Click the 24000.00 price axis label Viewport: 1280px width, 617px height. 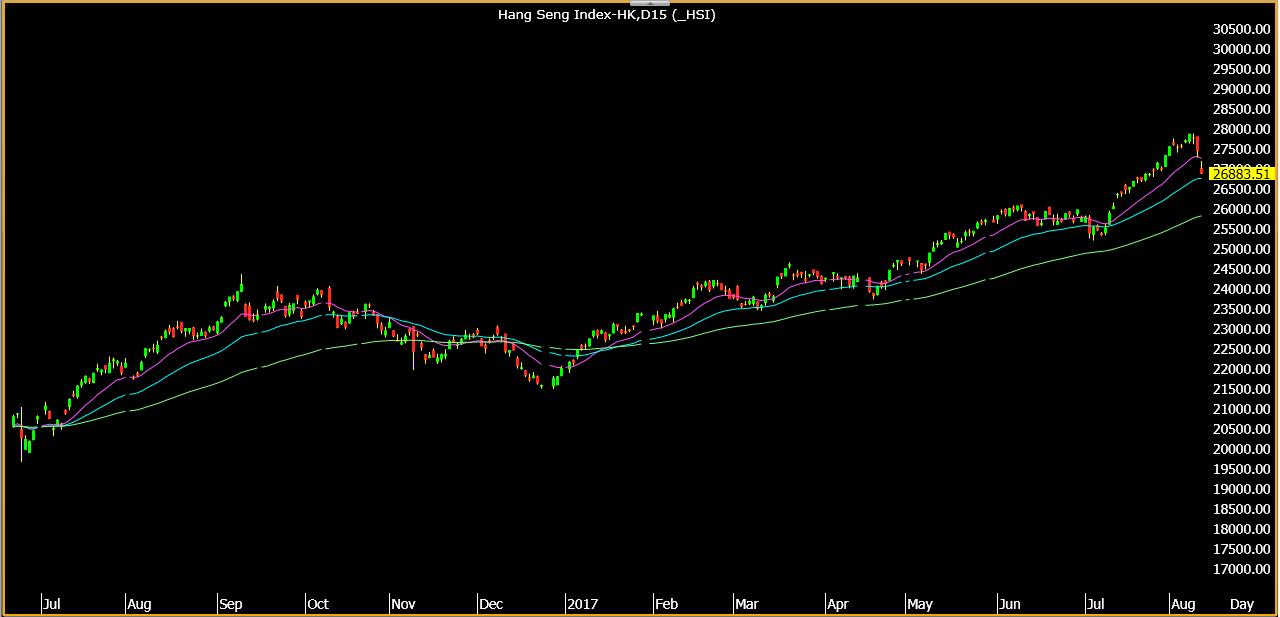coord(1240,289)
